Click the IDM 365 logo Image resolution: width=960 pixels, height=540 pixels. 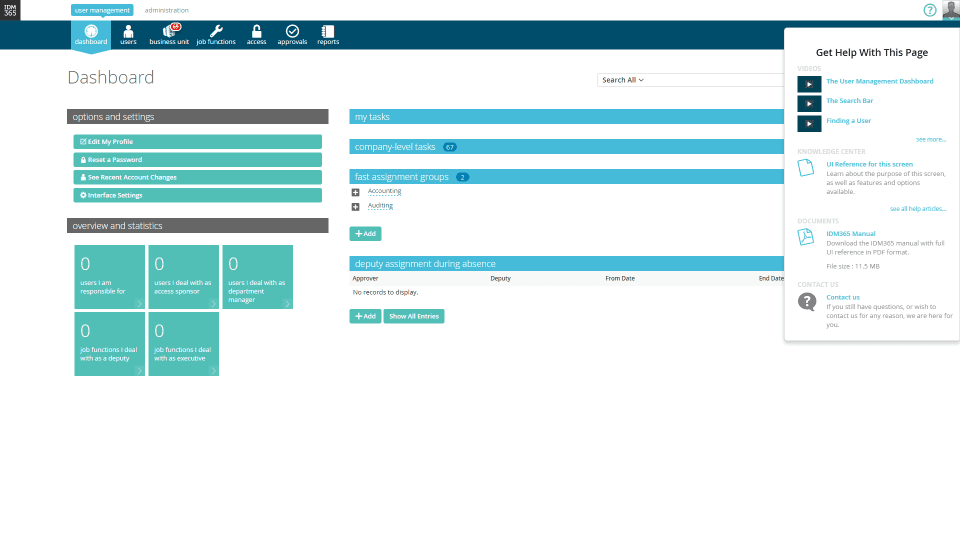[10, 10]
